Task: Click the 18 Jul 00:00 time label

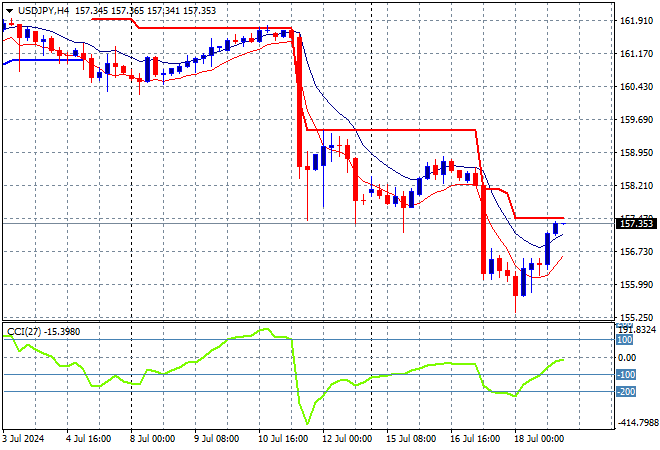Action: (539, 439)
